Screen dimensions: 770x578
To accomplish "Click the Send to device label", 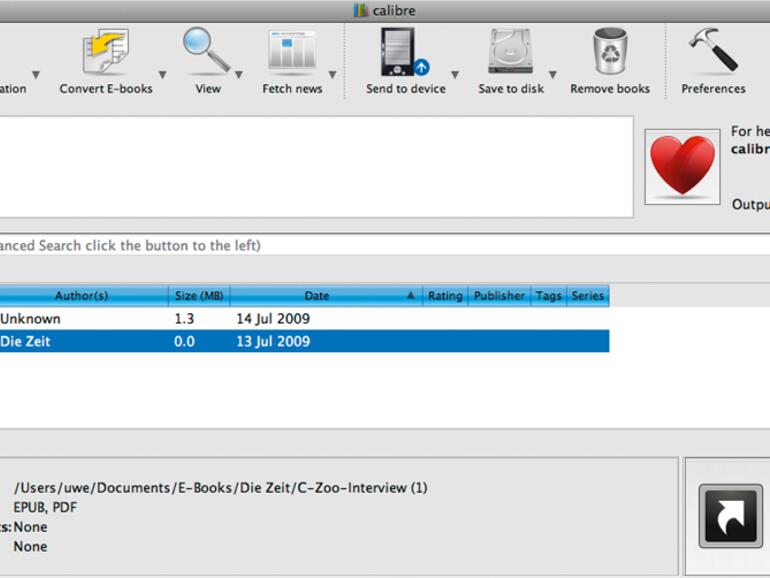I will point(406,89).
